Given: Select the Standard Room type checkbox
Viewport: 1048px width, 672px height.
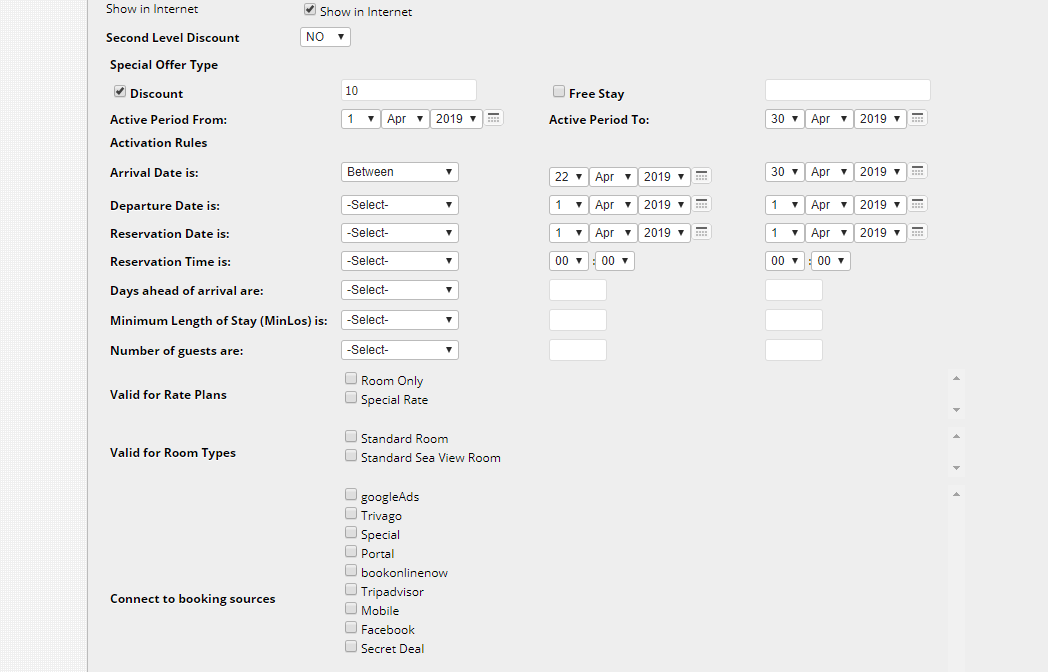Looking at the screenshot, I should click(x=351, y=437).
